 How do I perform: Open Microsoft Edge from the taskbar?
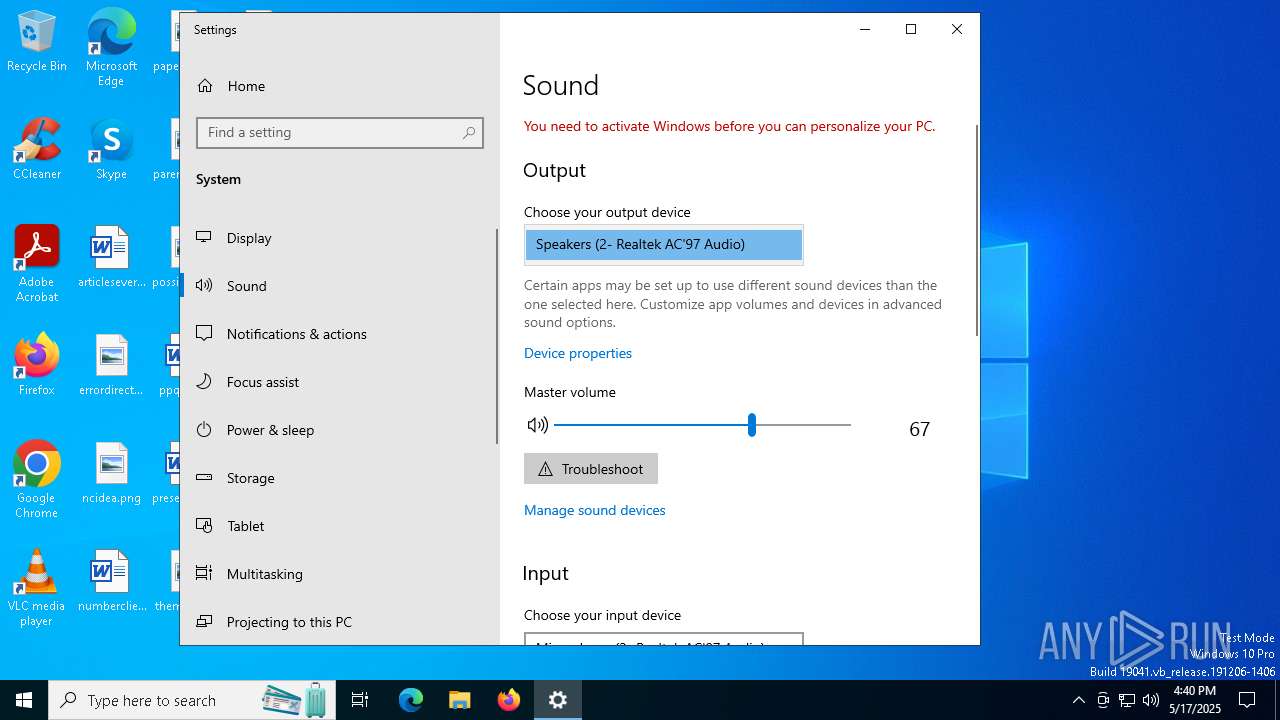(x=411, y=700)
